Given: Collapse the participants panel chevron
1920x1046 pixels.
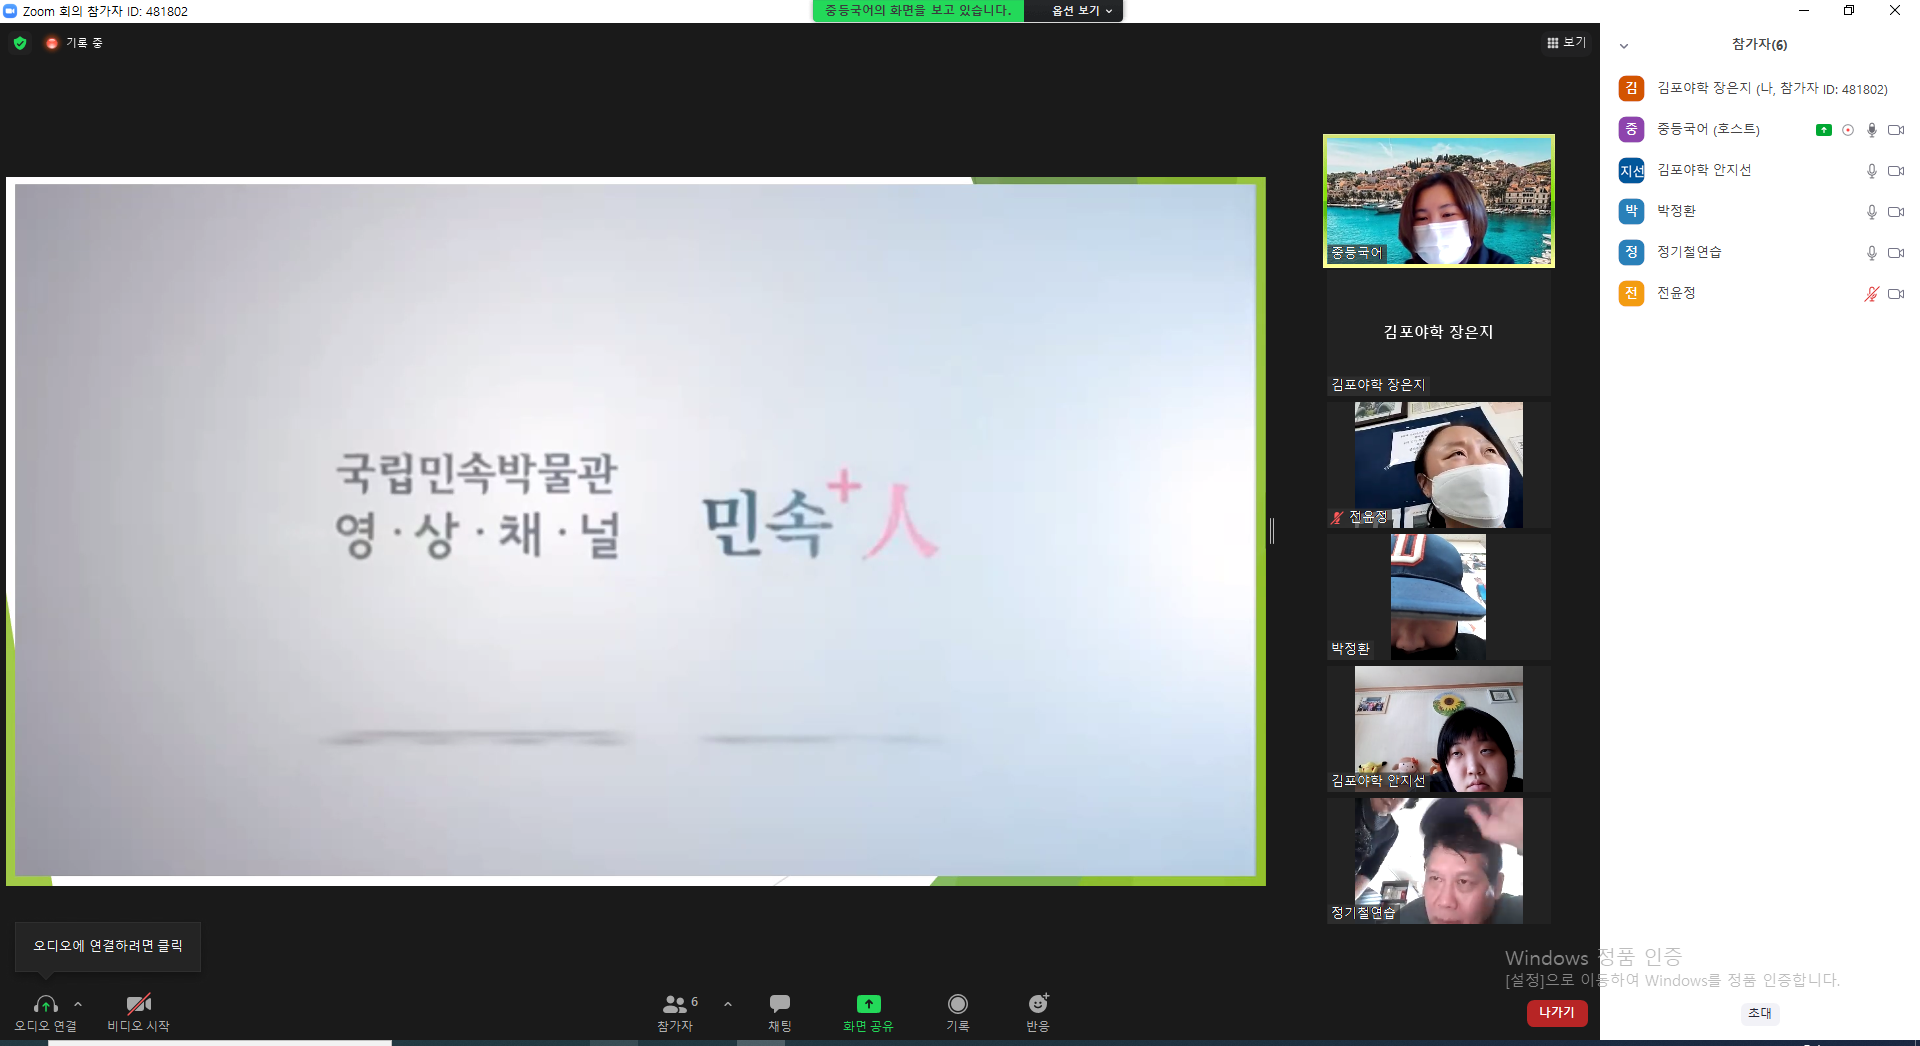Looking at the screenshot, I should (x=1624, y=46).
